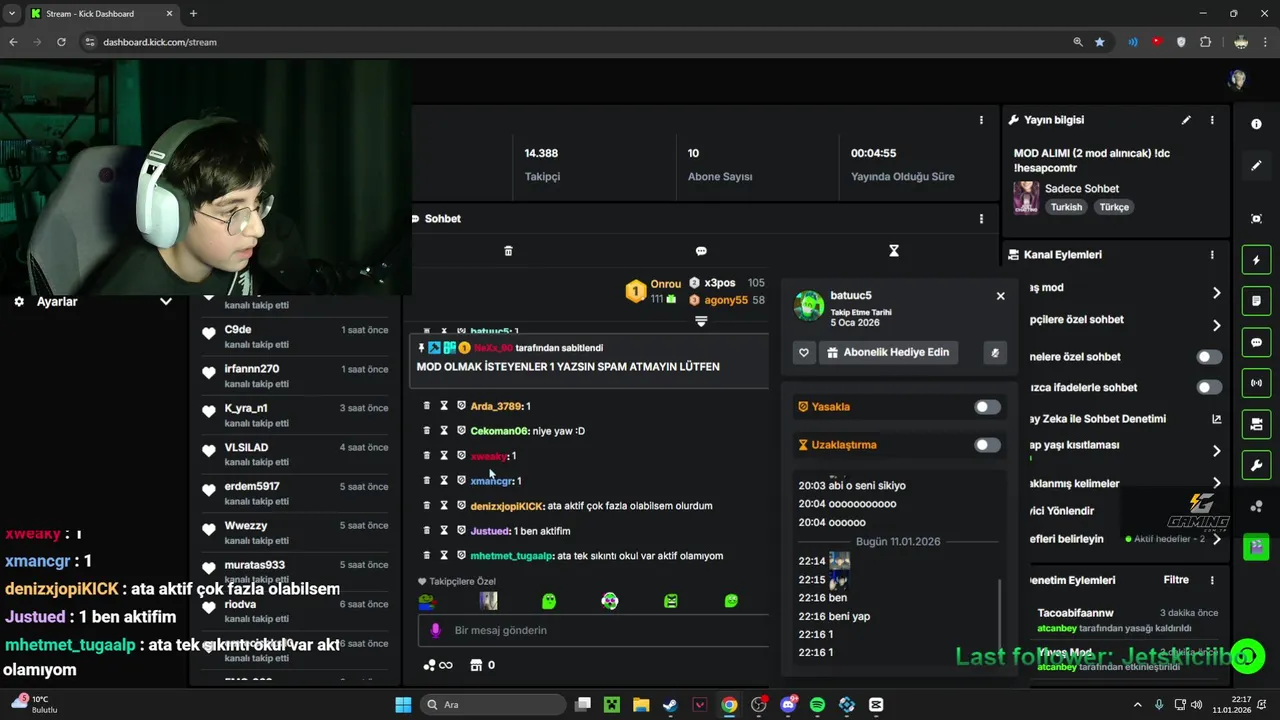Click the Turkish tag
This screenshot has width=1280, height=720.
(1066, 207)
